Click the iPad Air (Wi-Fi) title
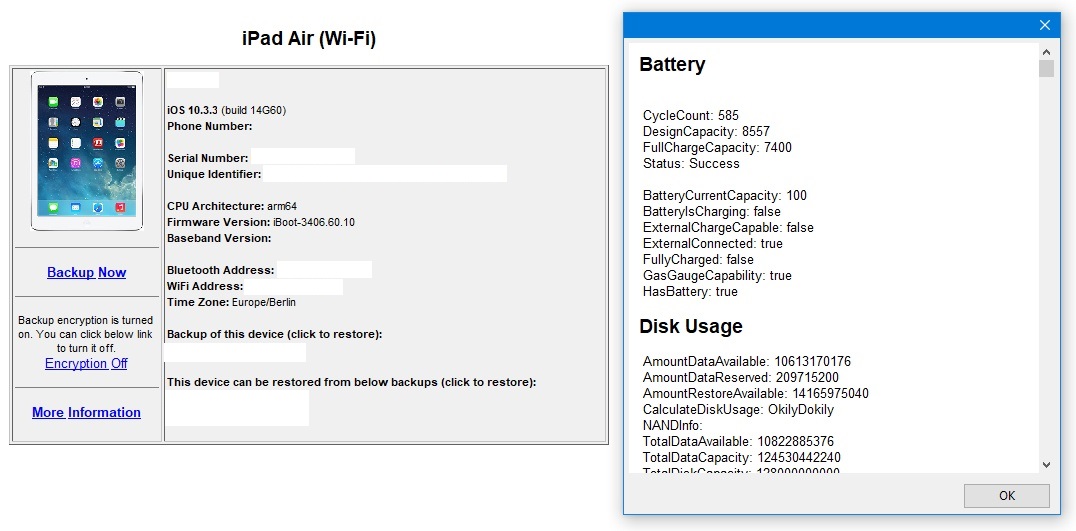This screenshot has width=1076, height=531. (309, 38)
